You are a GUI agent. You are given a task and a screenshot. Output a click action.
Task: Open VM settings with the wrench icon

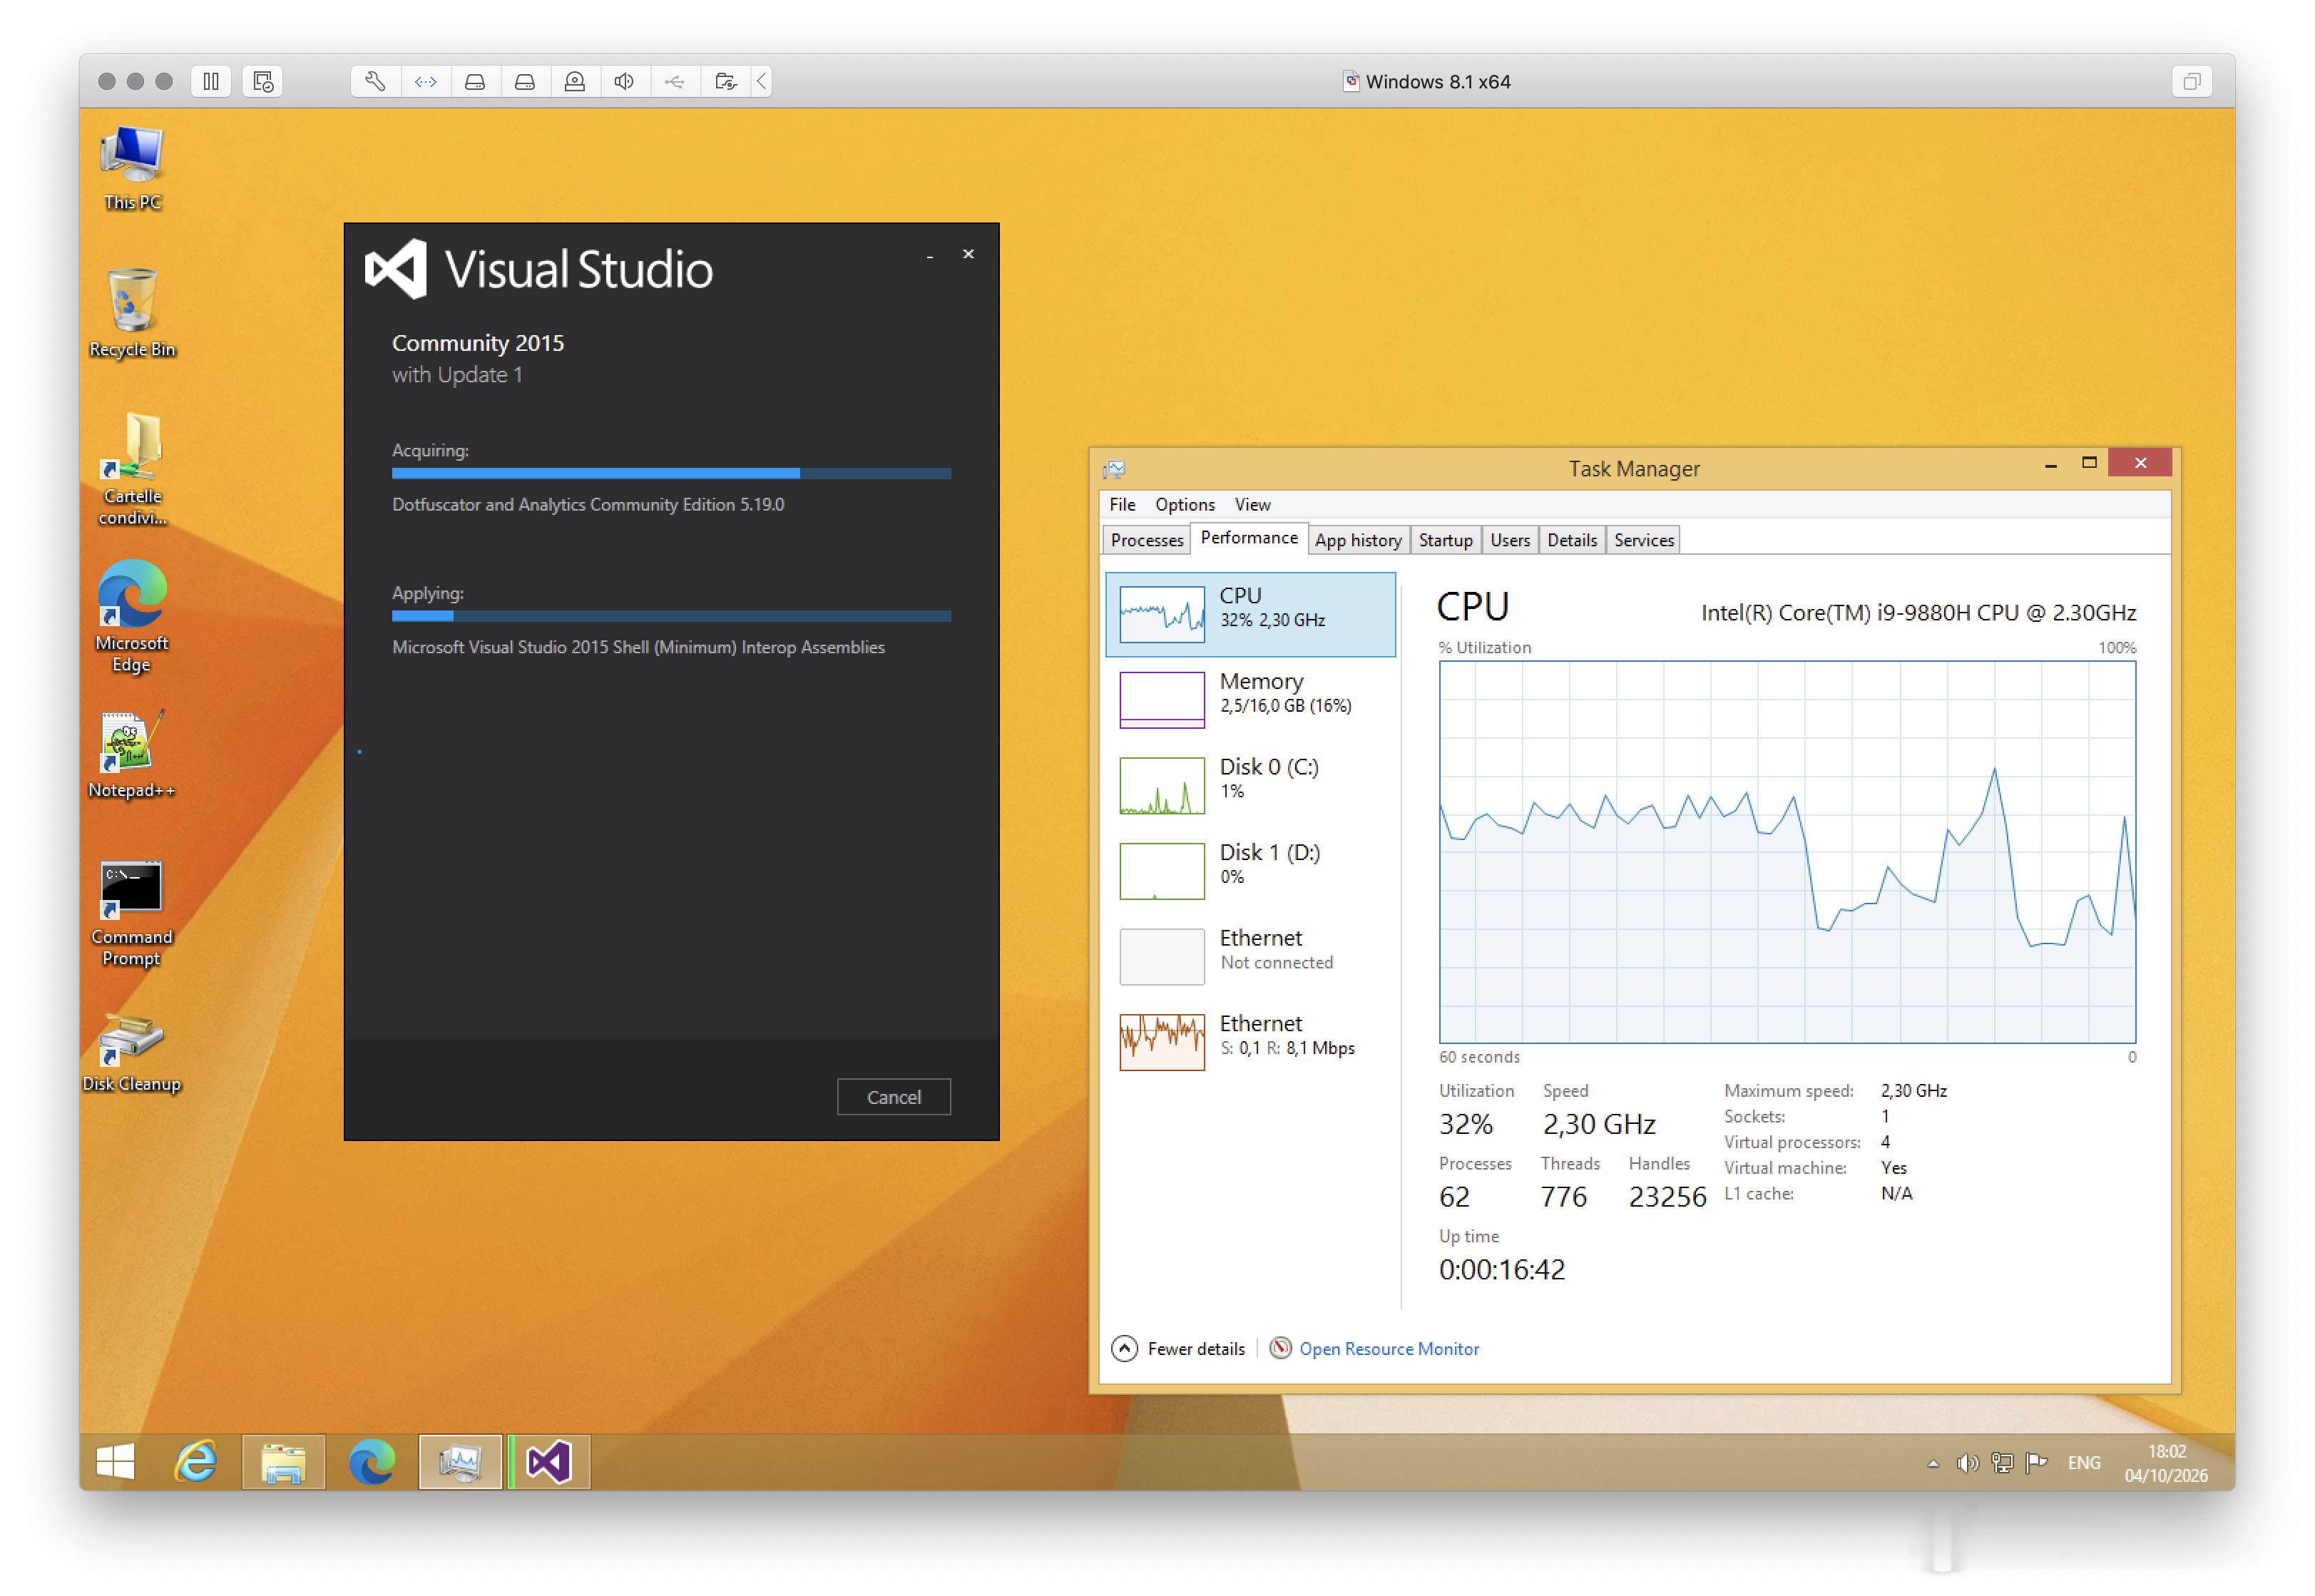point(376,82)
